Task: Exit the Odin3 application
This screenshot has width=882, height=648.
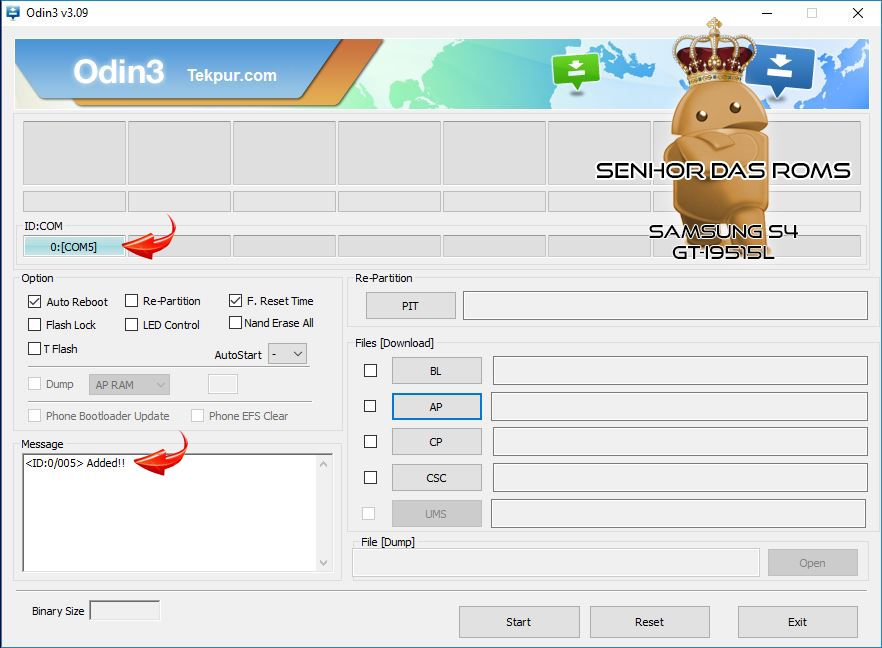Action: pos(797,622)
